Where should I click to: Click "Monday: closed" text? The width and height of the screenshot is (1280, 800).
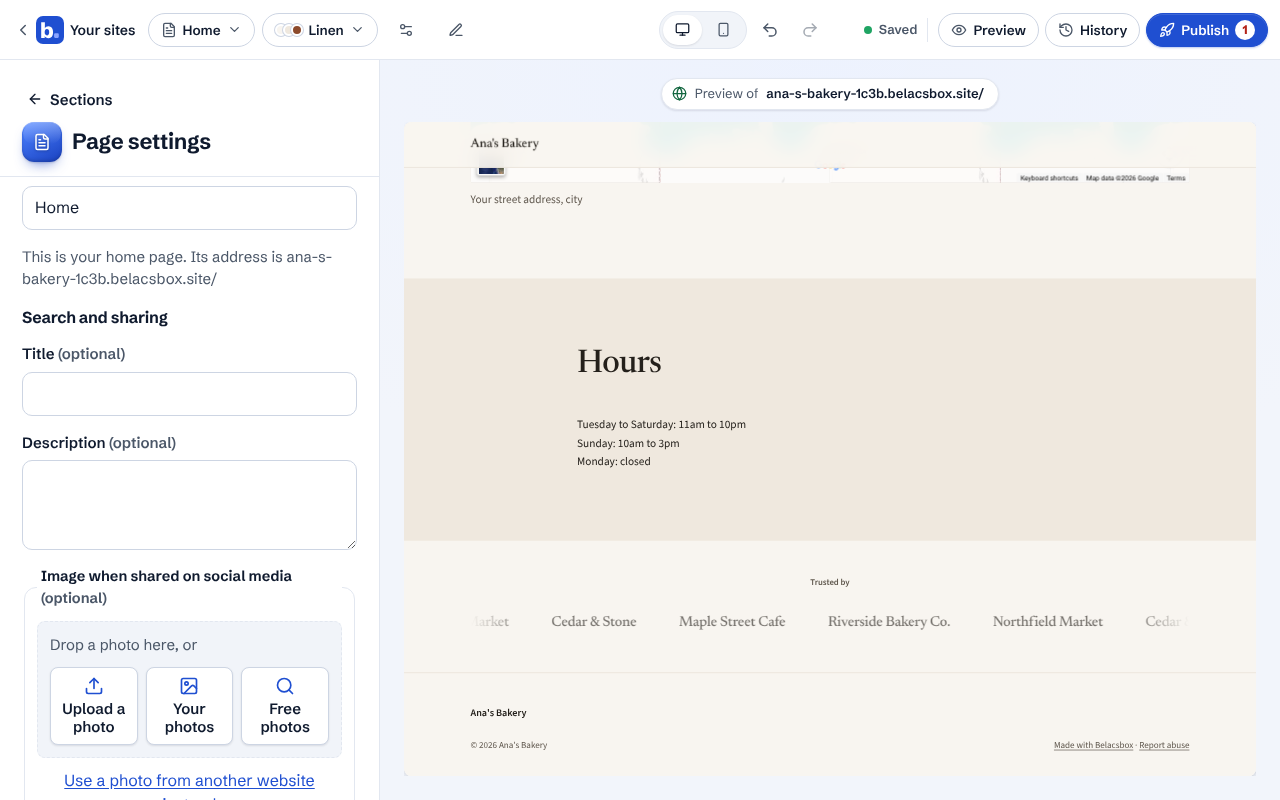(x=614, y=462)
